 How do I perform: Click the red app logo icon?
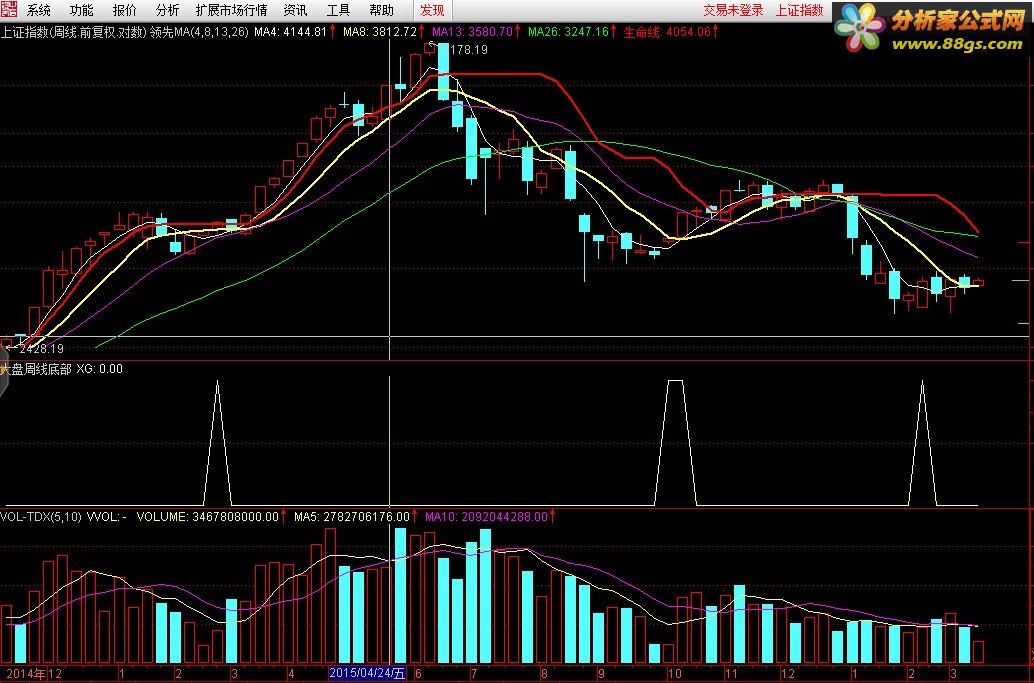pos(9,9)
